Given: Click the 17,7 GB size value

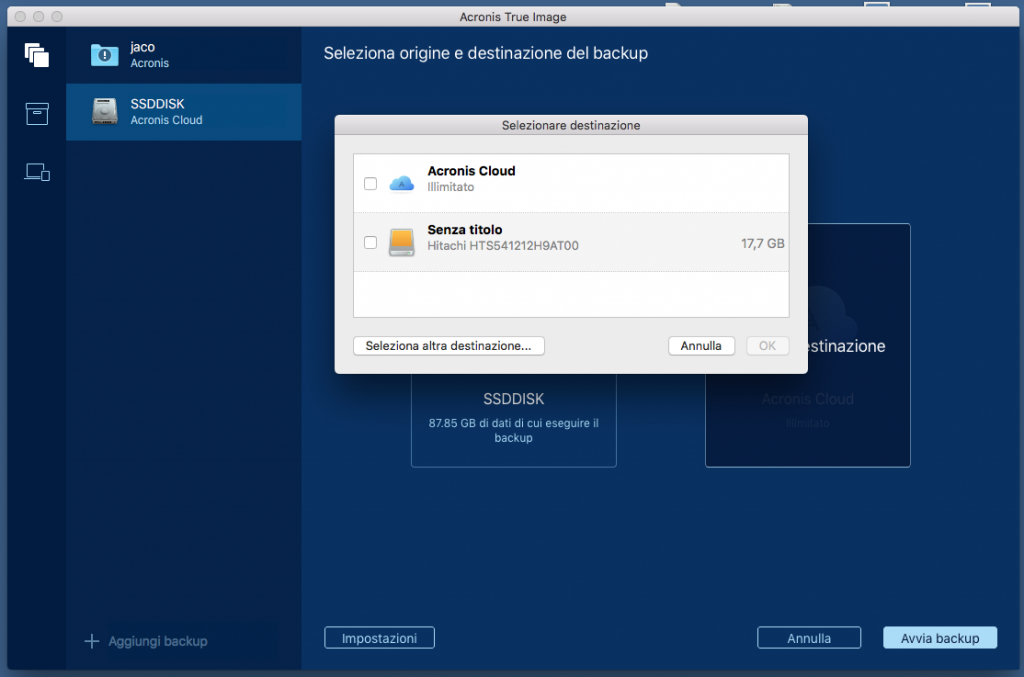Looking at the screenshot, I should [763, 244].
